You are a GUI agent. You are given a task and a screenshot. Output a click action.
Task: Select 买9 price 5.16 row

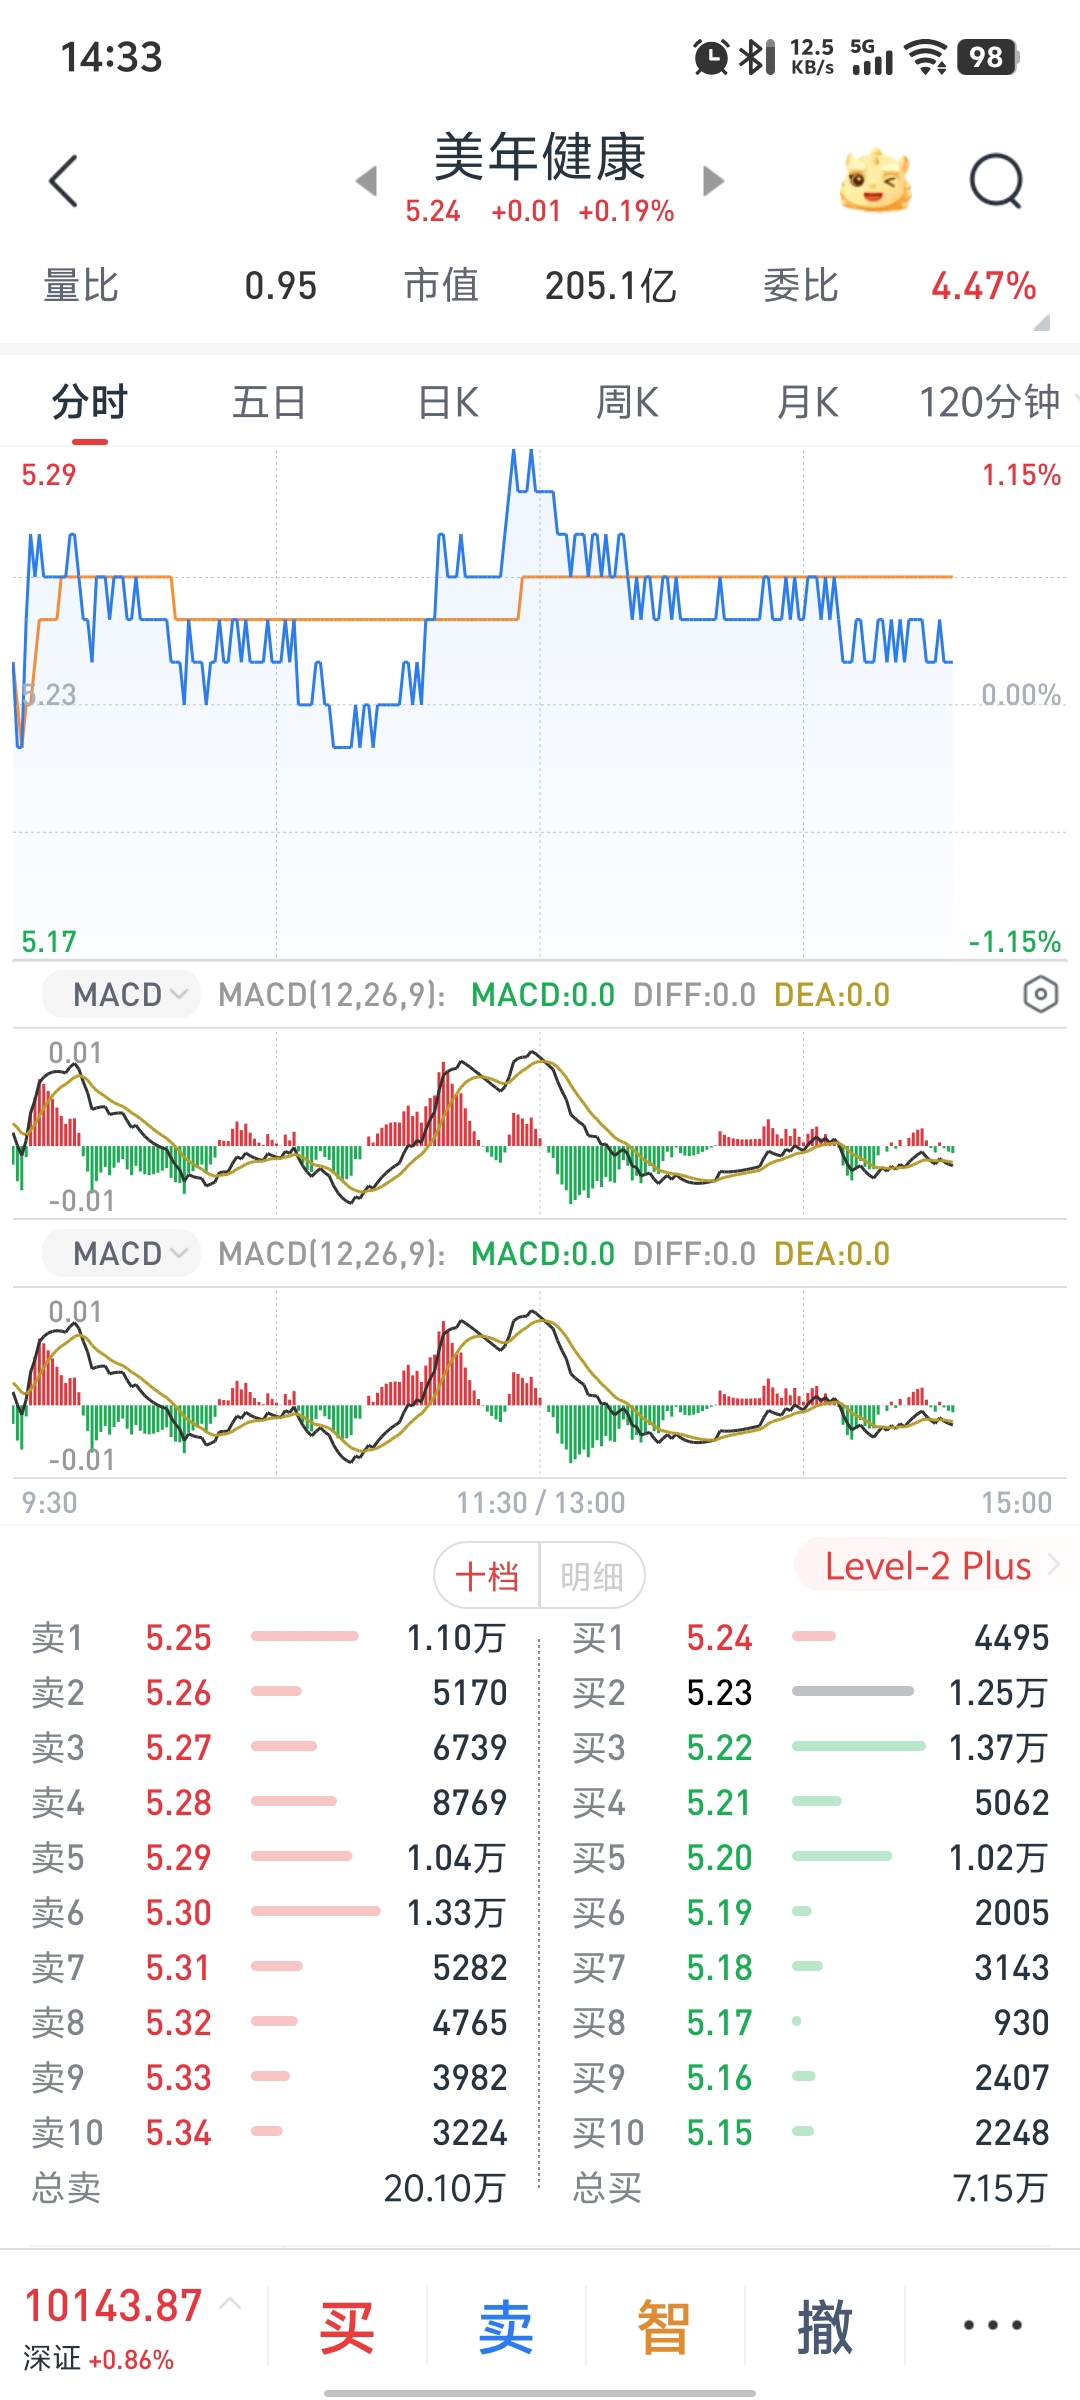pyautogui.click(x=810, y=2077)
